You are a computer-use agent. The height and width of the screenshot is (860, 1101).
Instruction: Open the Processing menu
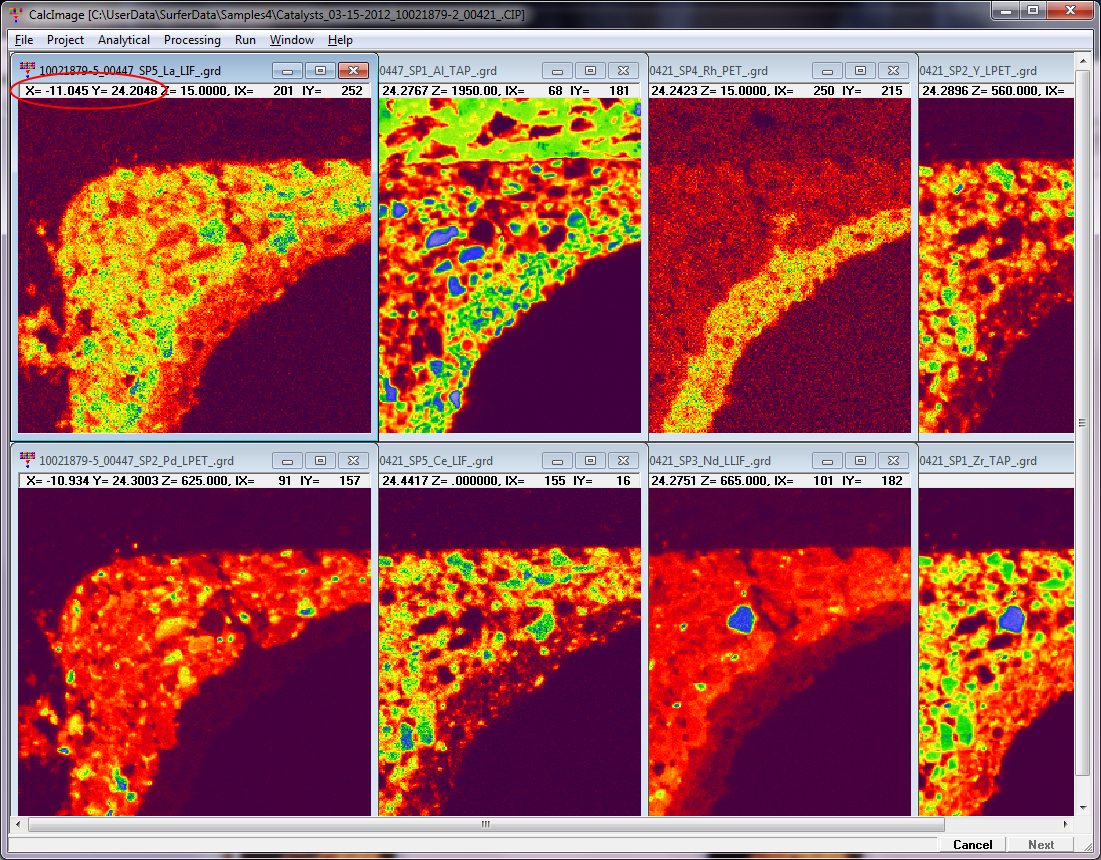[x=192, y=40]
